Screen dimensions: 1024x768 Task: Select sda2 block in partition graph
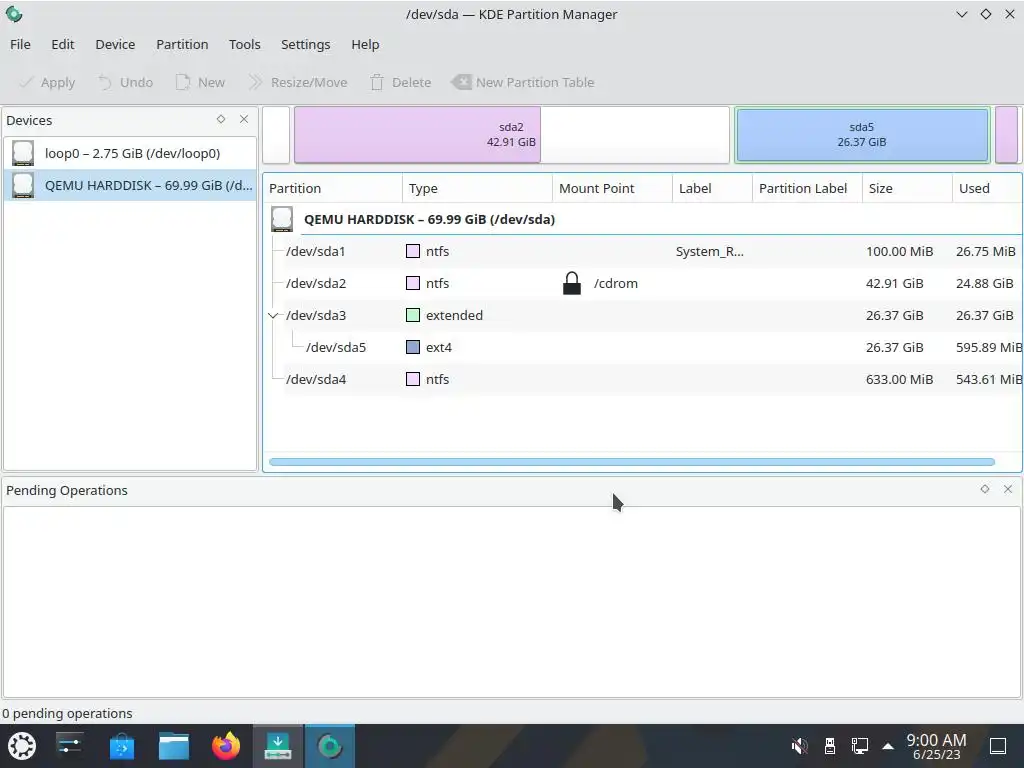[x=511, y=135]
